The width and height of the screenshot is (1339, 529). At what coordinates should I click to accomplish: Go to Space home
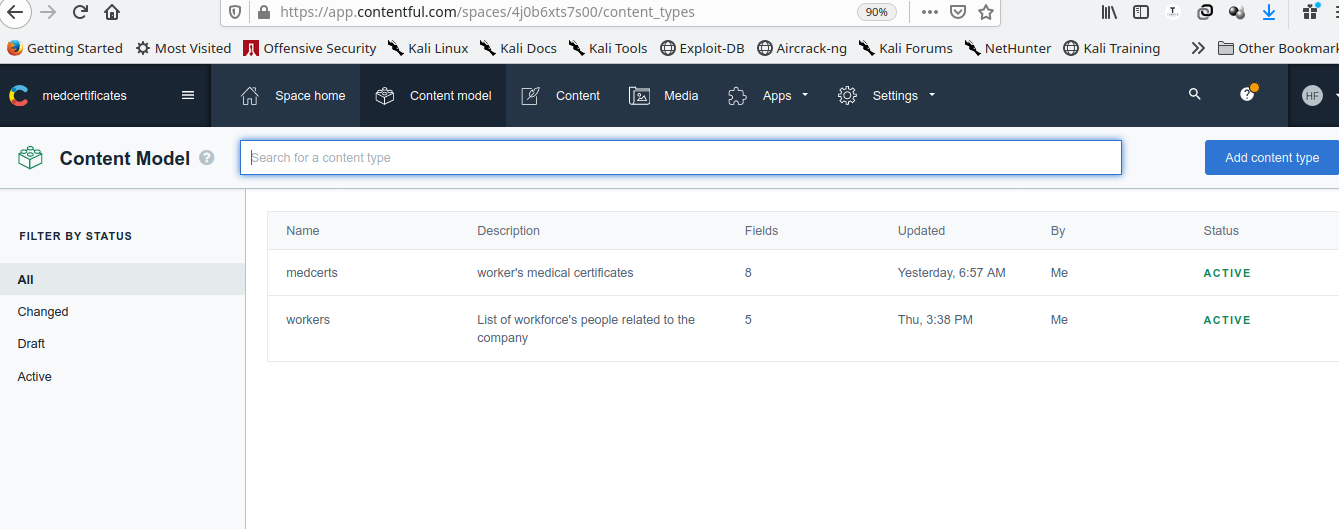point(293,96)
